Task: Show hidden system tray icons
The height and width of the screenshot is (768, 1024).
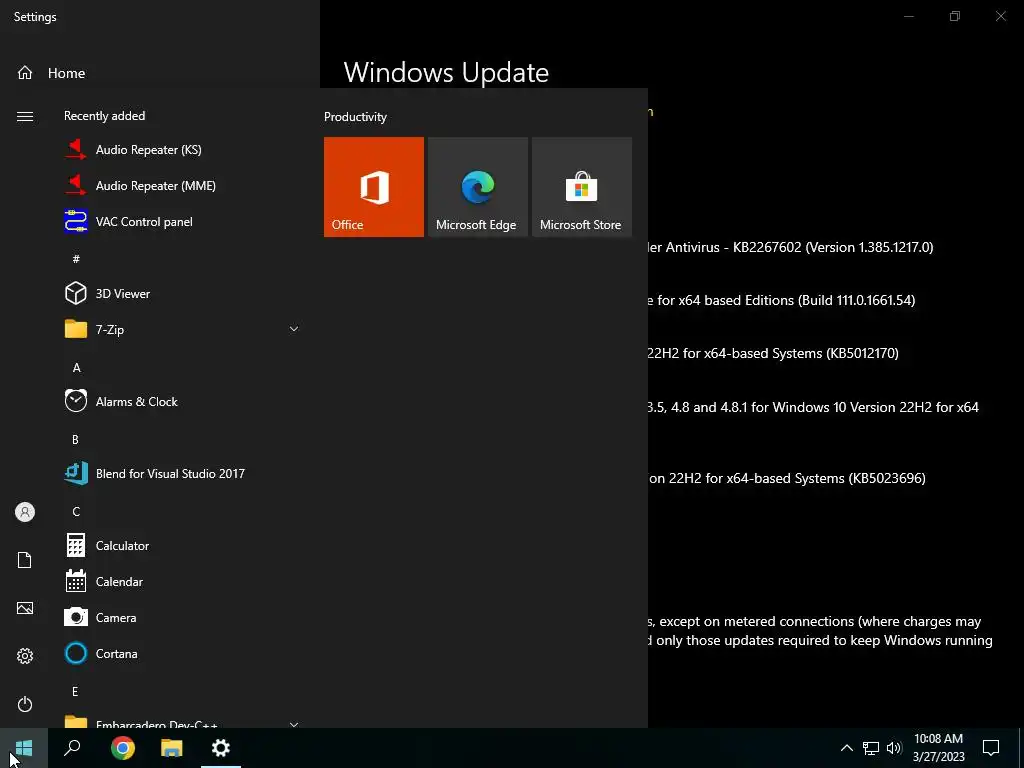Action: [x=846, y=748]
